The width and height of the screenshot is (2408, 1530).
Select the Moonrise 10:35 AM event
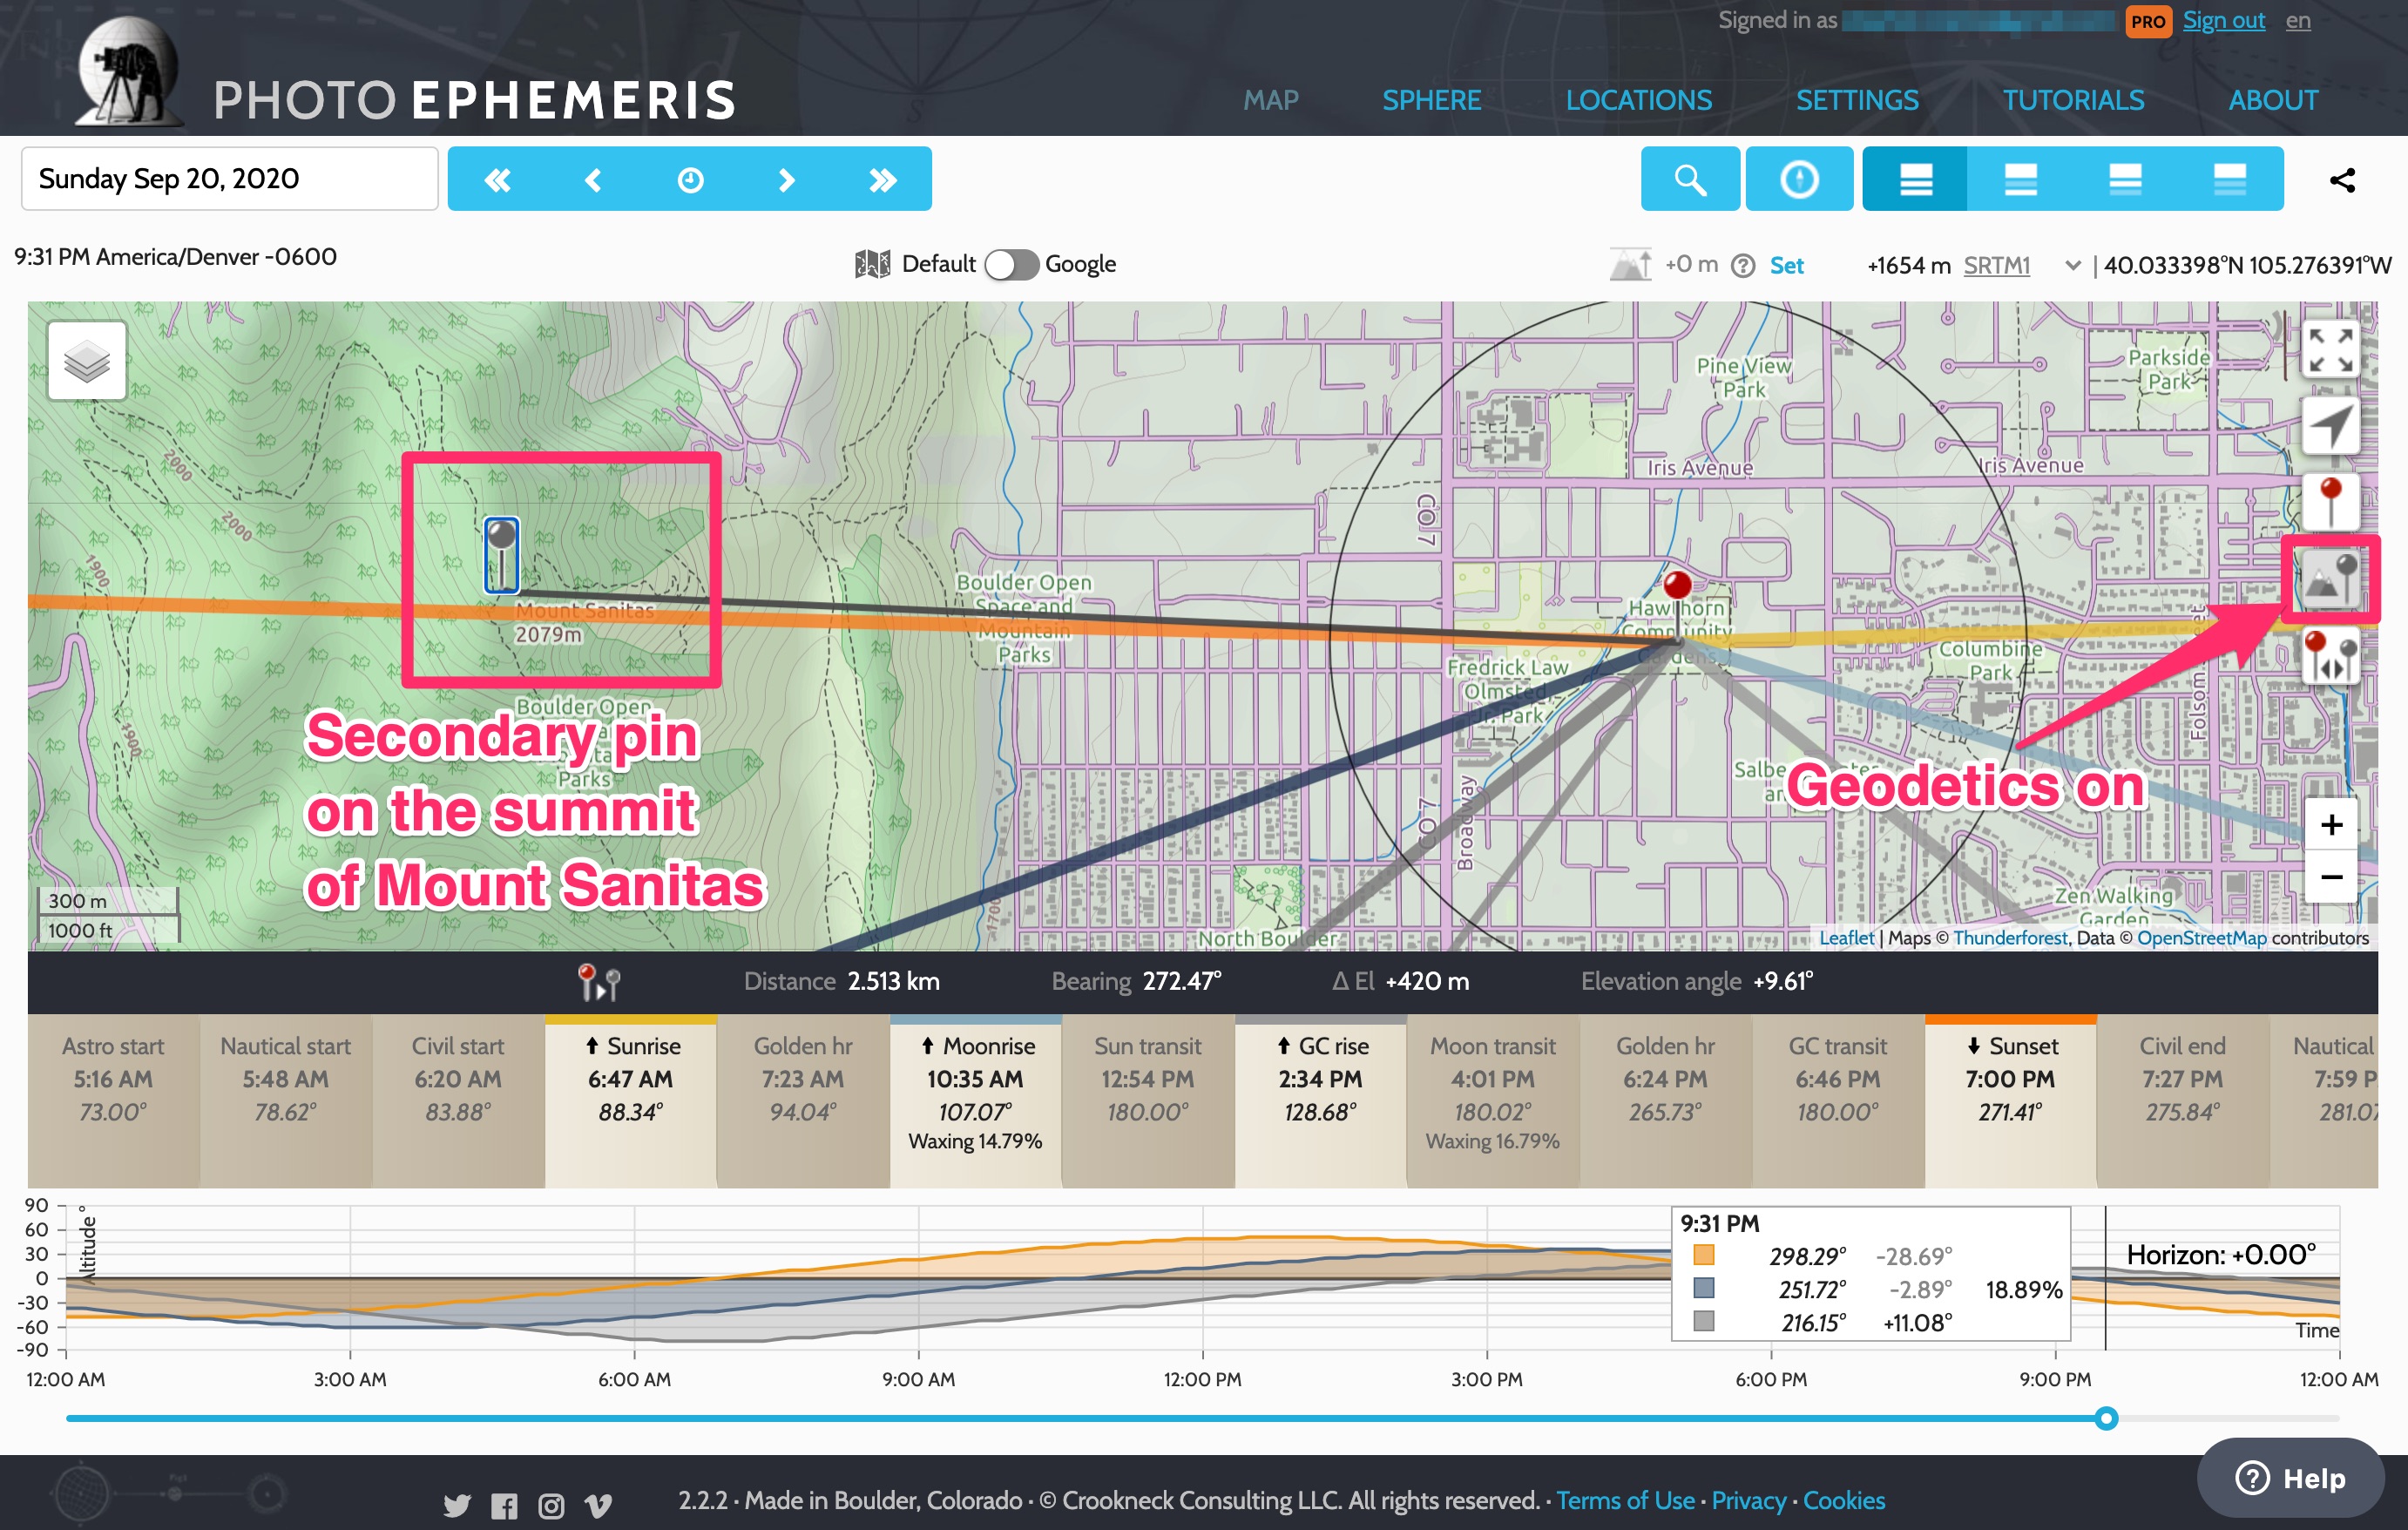tap(975, 1102)
